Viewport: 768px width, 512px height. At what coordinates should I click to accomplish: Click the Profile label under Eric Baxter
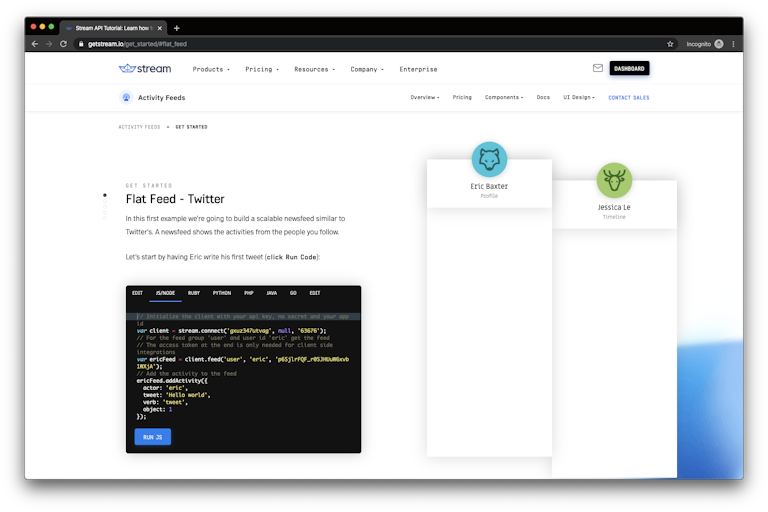(489, 196)
